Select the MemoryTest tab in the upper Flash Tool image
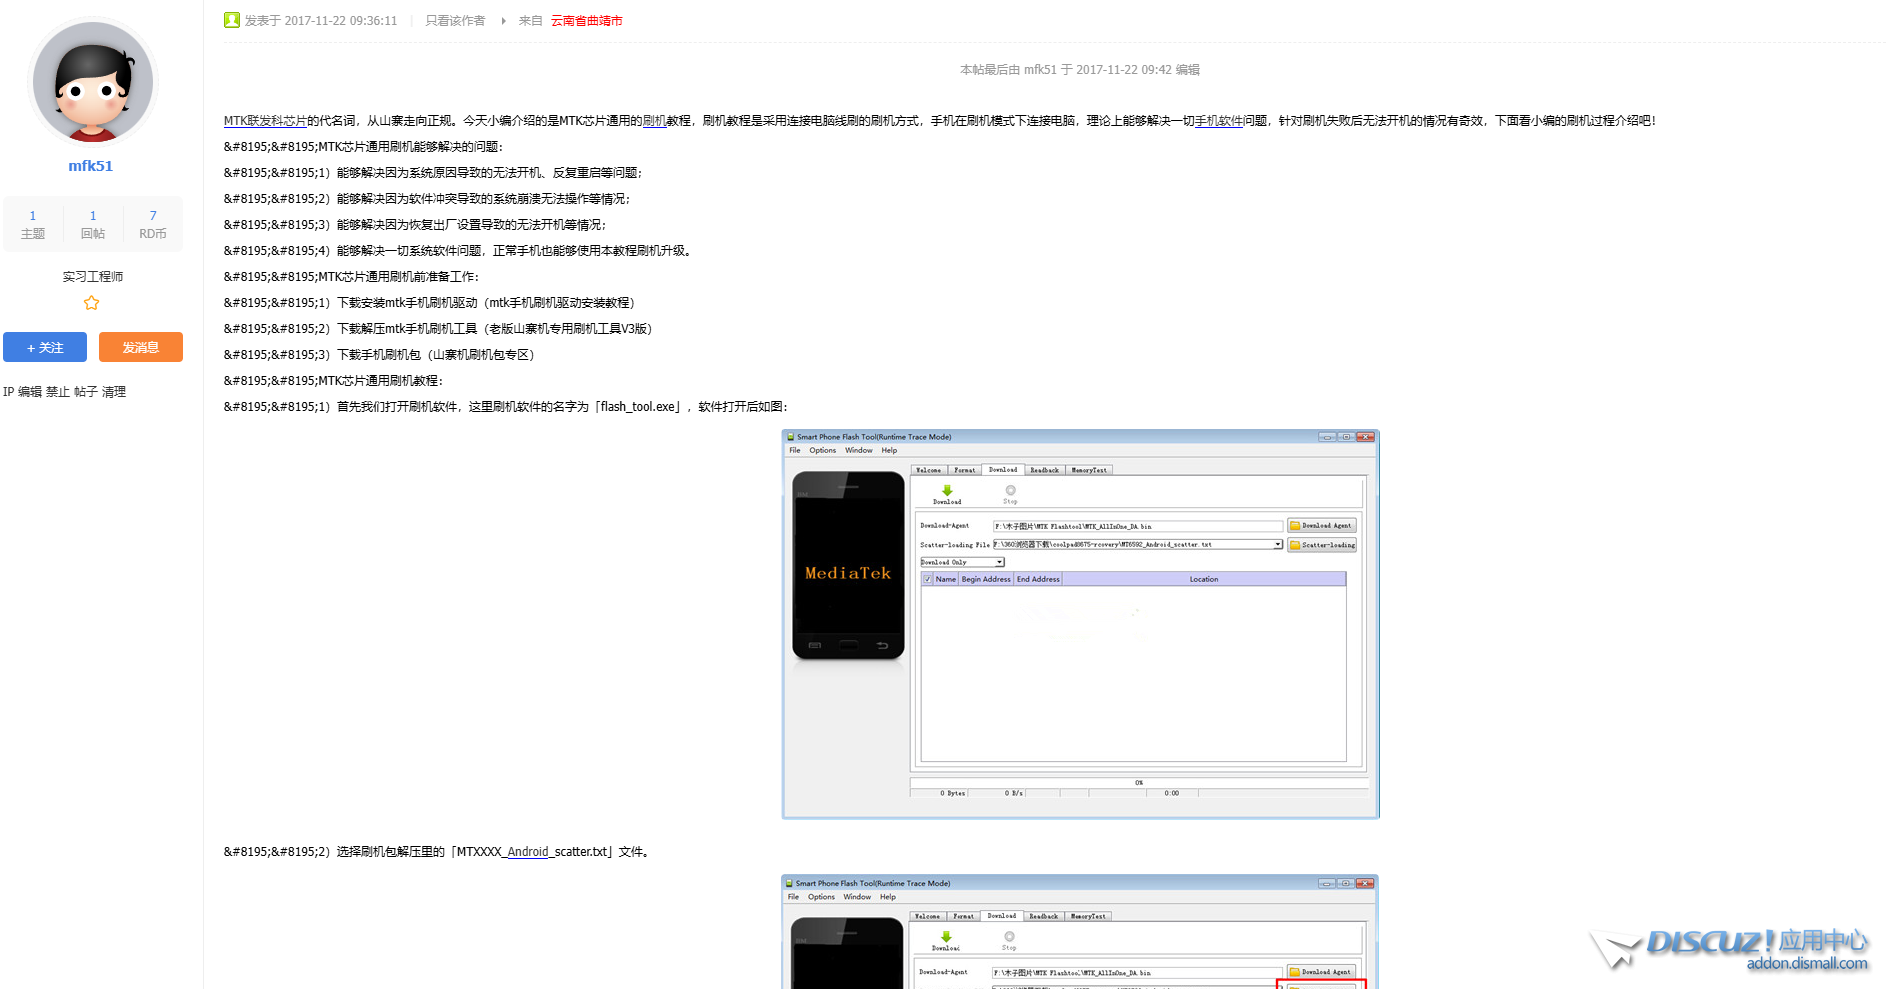This screenshot has width=1886, height=989. 1089,470
